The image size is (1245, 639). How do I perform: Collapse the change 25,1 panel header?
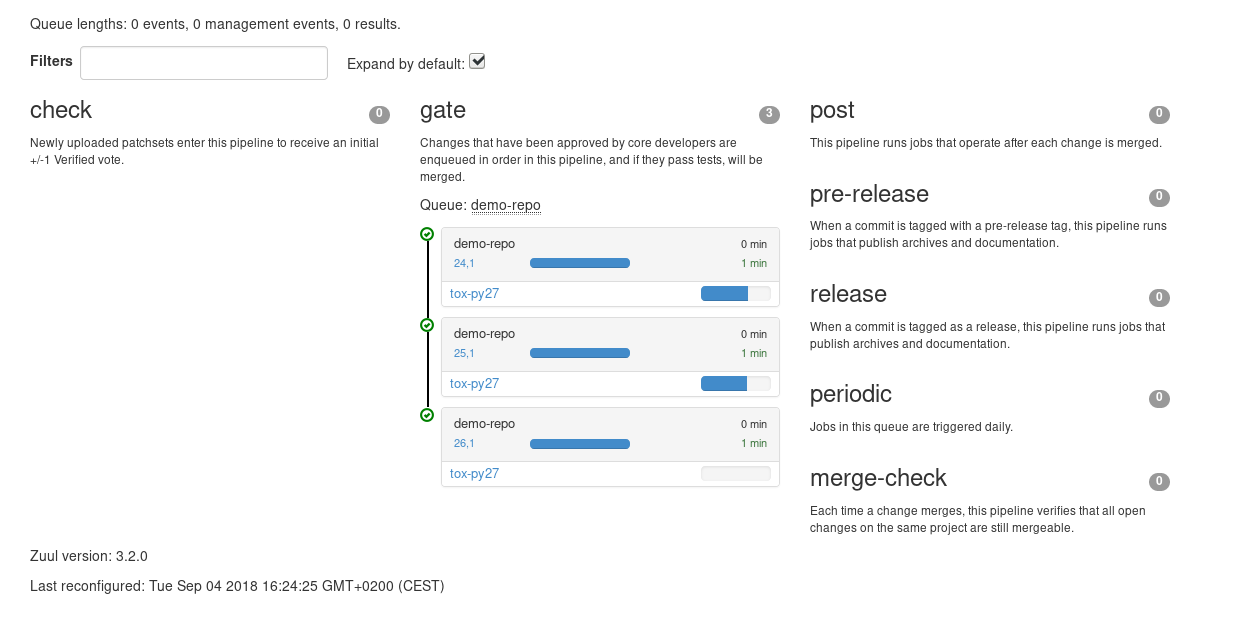(610, 334)
